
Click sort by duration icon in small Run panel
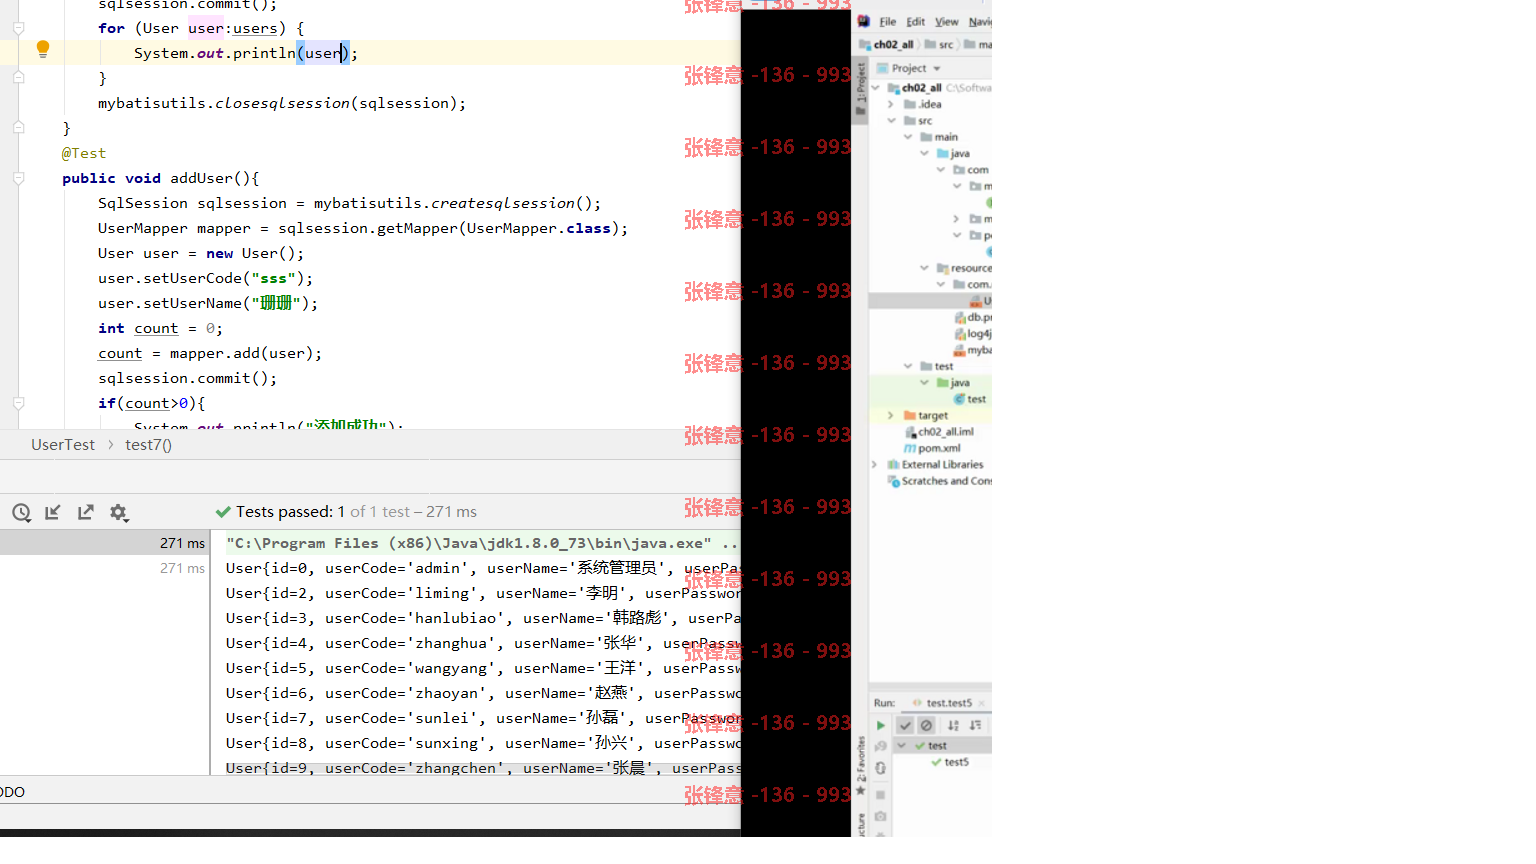[975, 725]
